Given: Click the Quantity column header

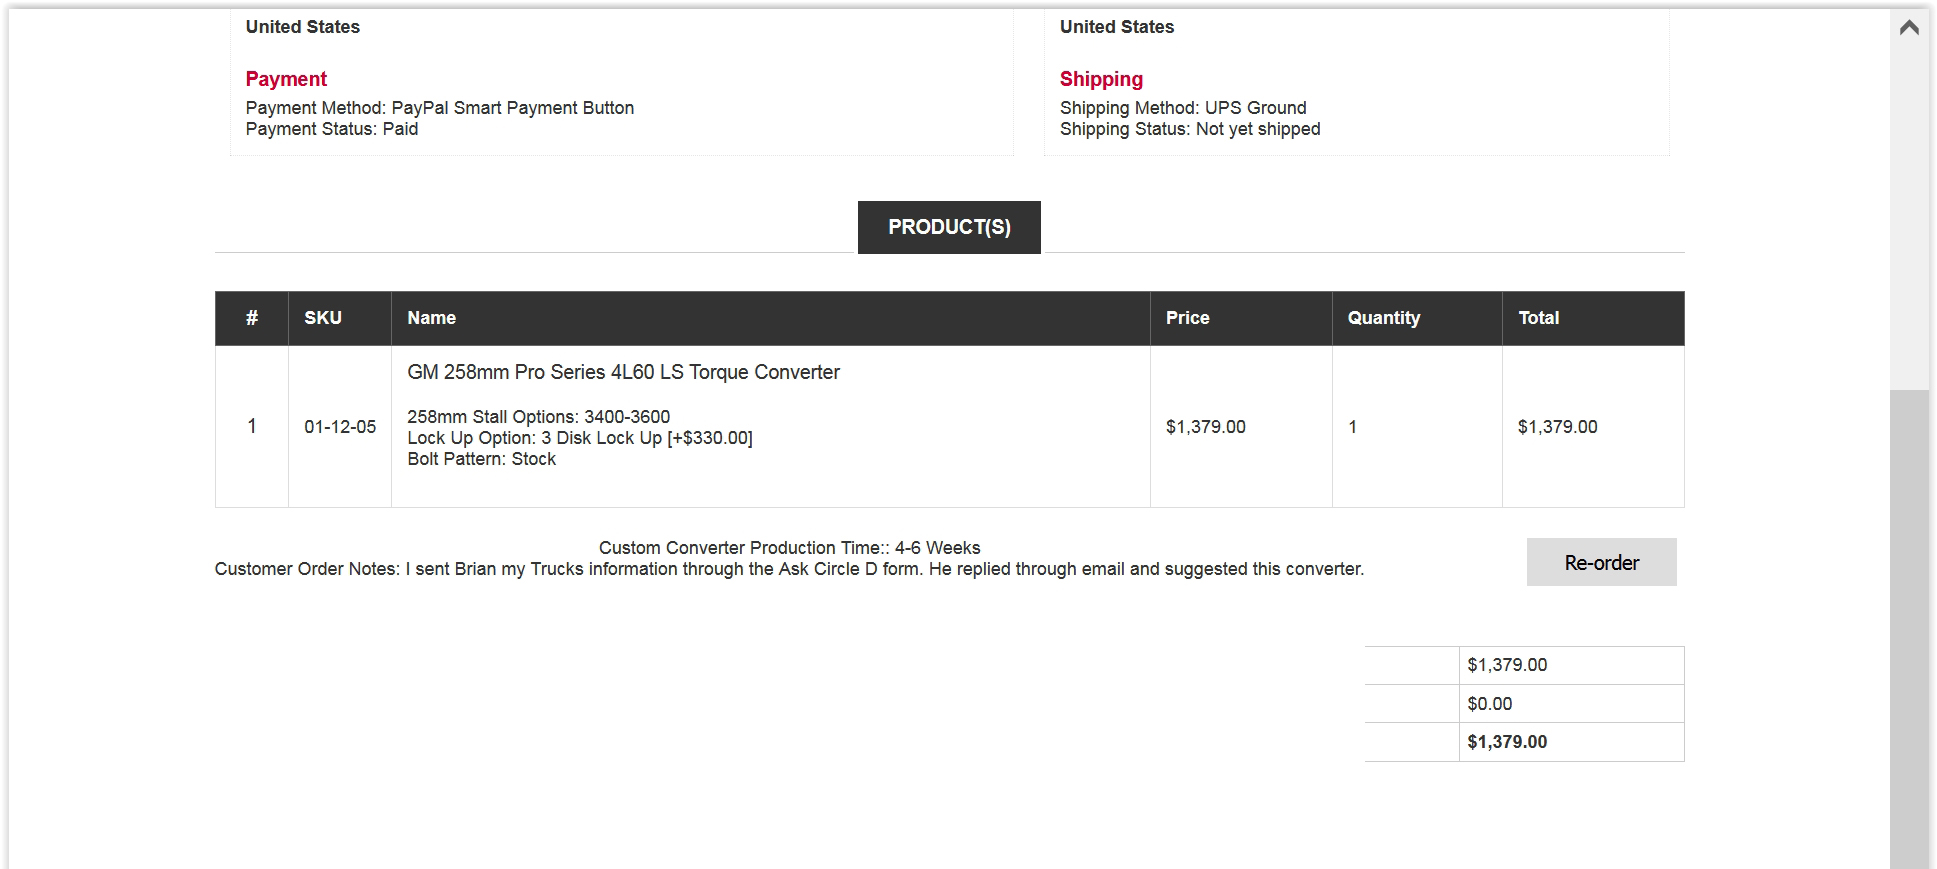Looking at the screenshot, I should tap(1383, 318).
